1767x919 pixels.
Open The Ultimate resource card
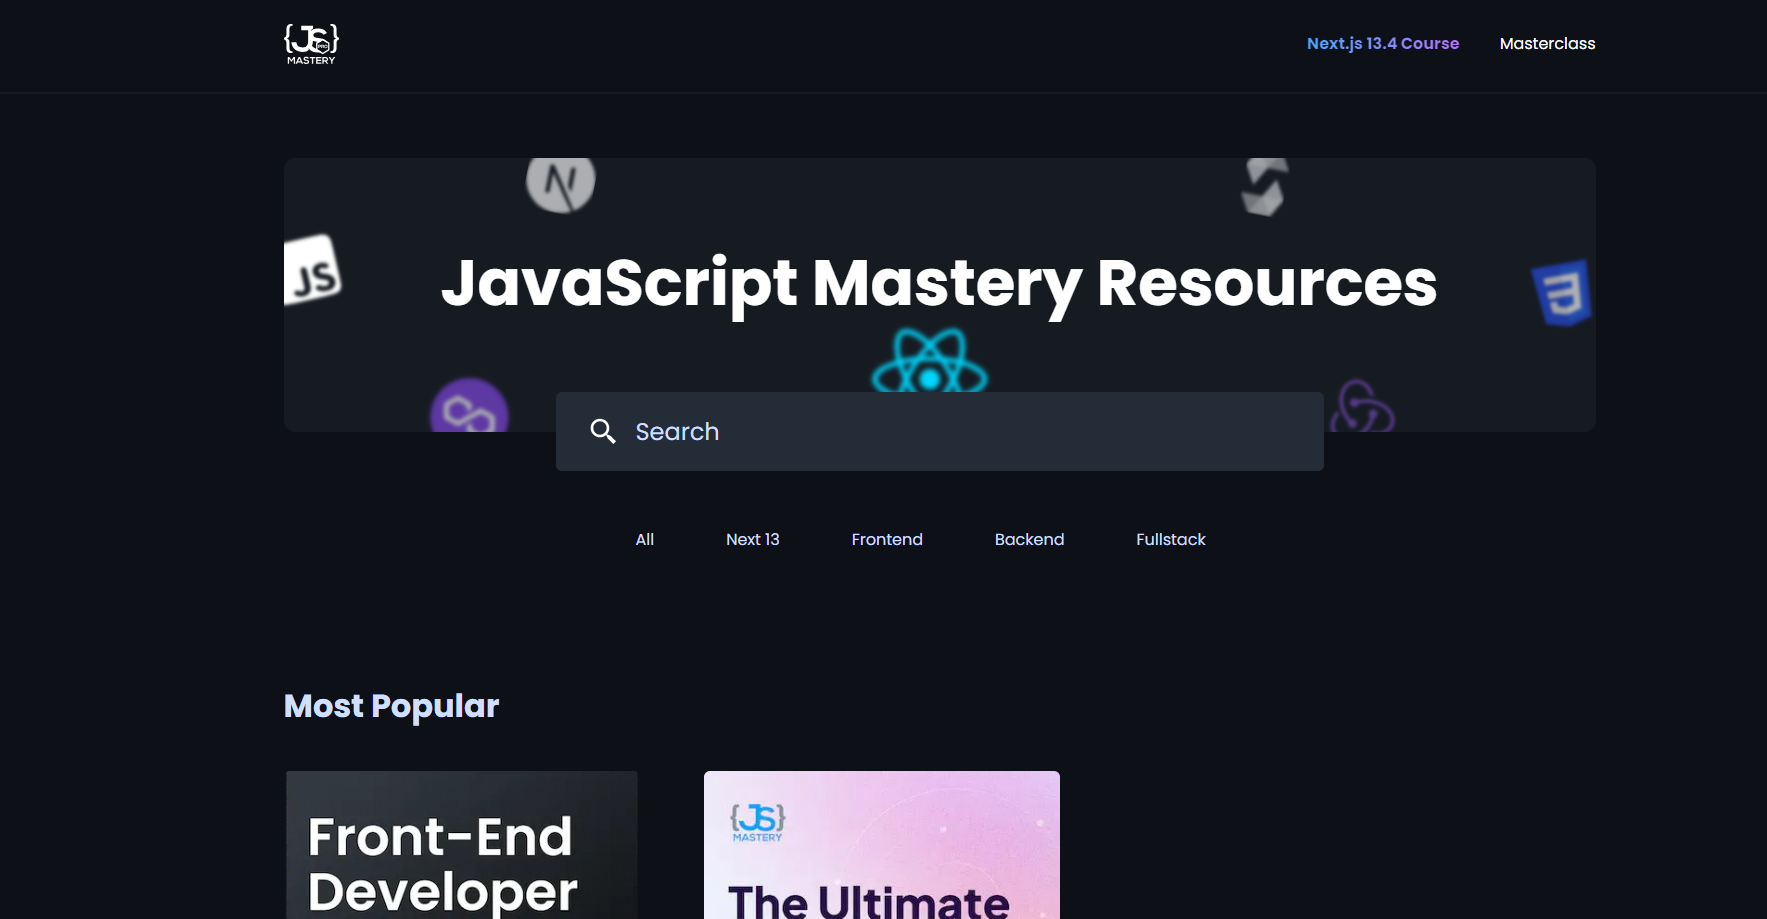882,845
